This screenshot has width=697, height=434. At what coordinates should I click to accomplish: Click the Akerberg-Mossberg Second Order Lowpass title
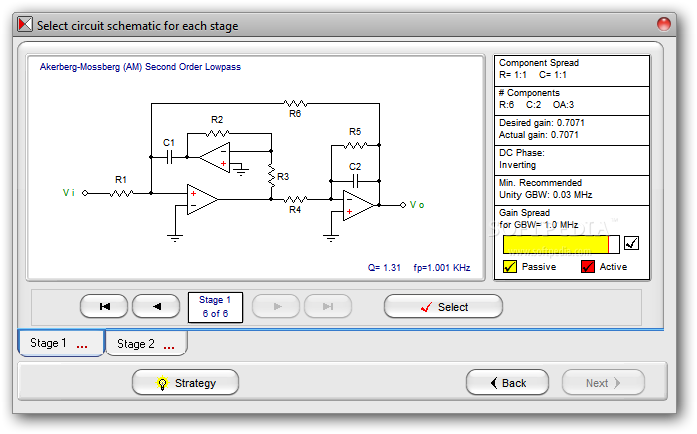pyautogui.click(x=140, y=67)
